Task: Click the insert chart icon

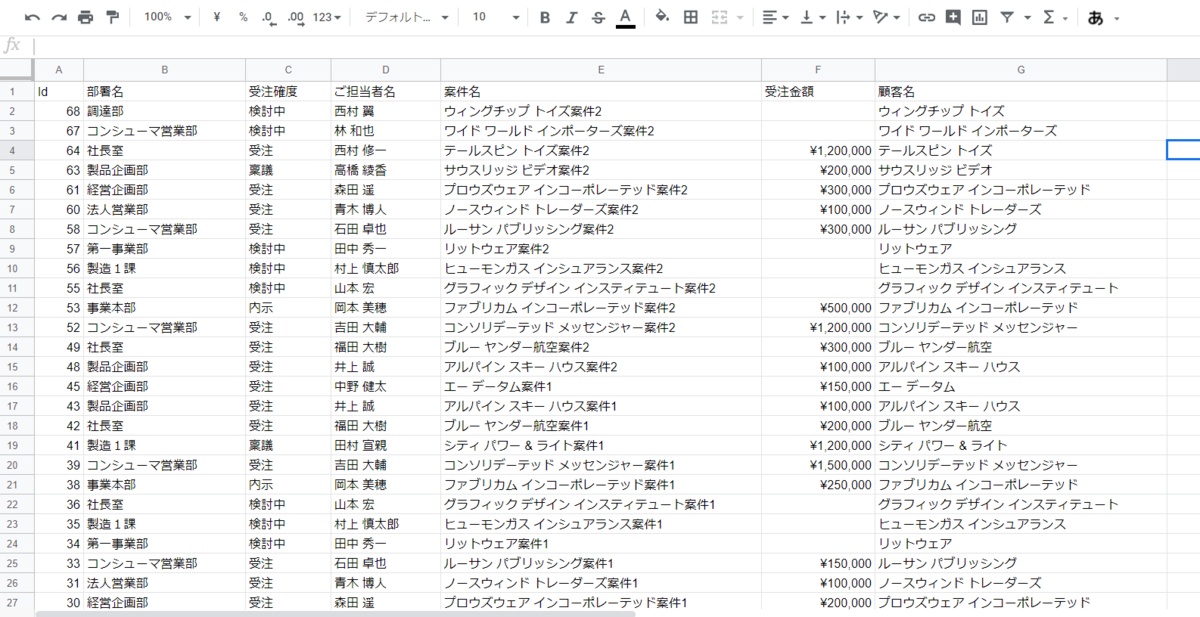Action: (979, 17)
